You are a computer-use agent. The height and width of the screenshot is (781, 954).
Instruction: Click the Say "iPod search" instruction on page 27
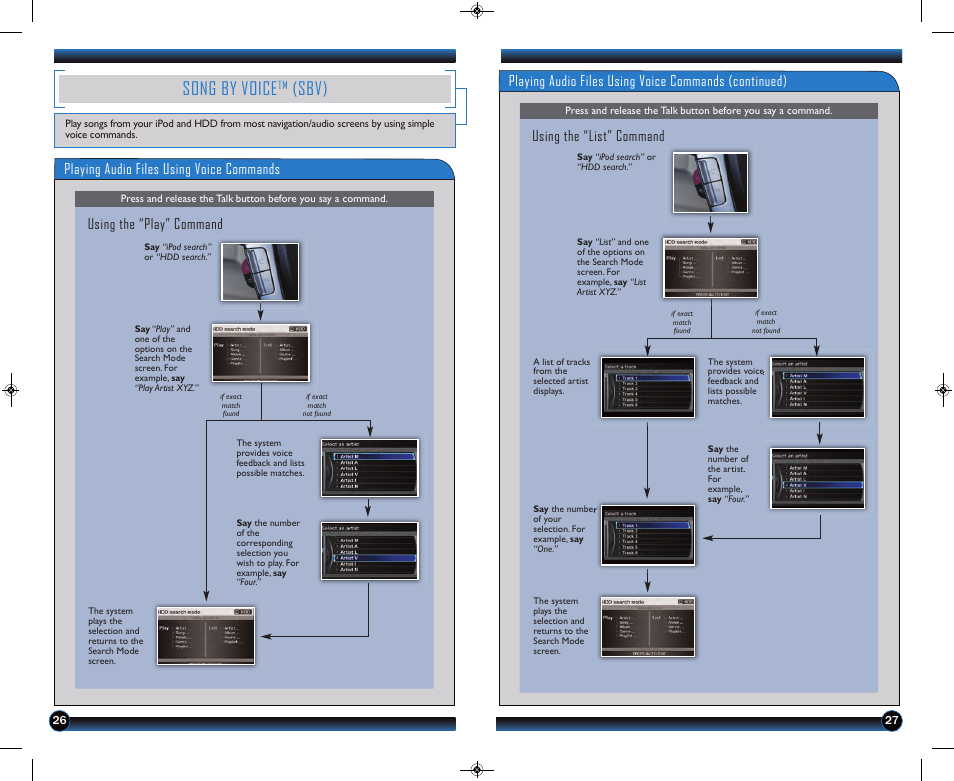point(616,162)
